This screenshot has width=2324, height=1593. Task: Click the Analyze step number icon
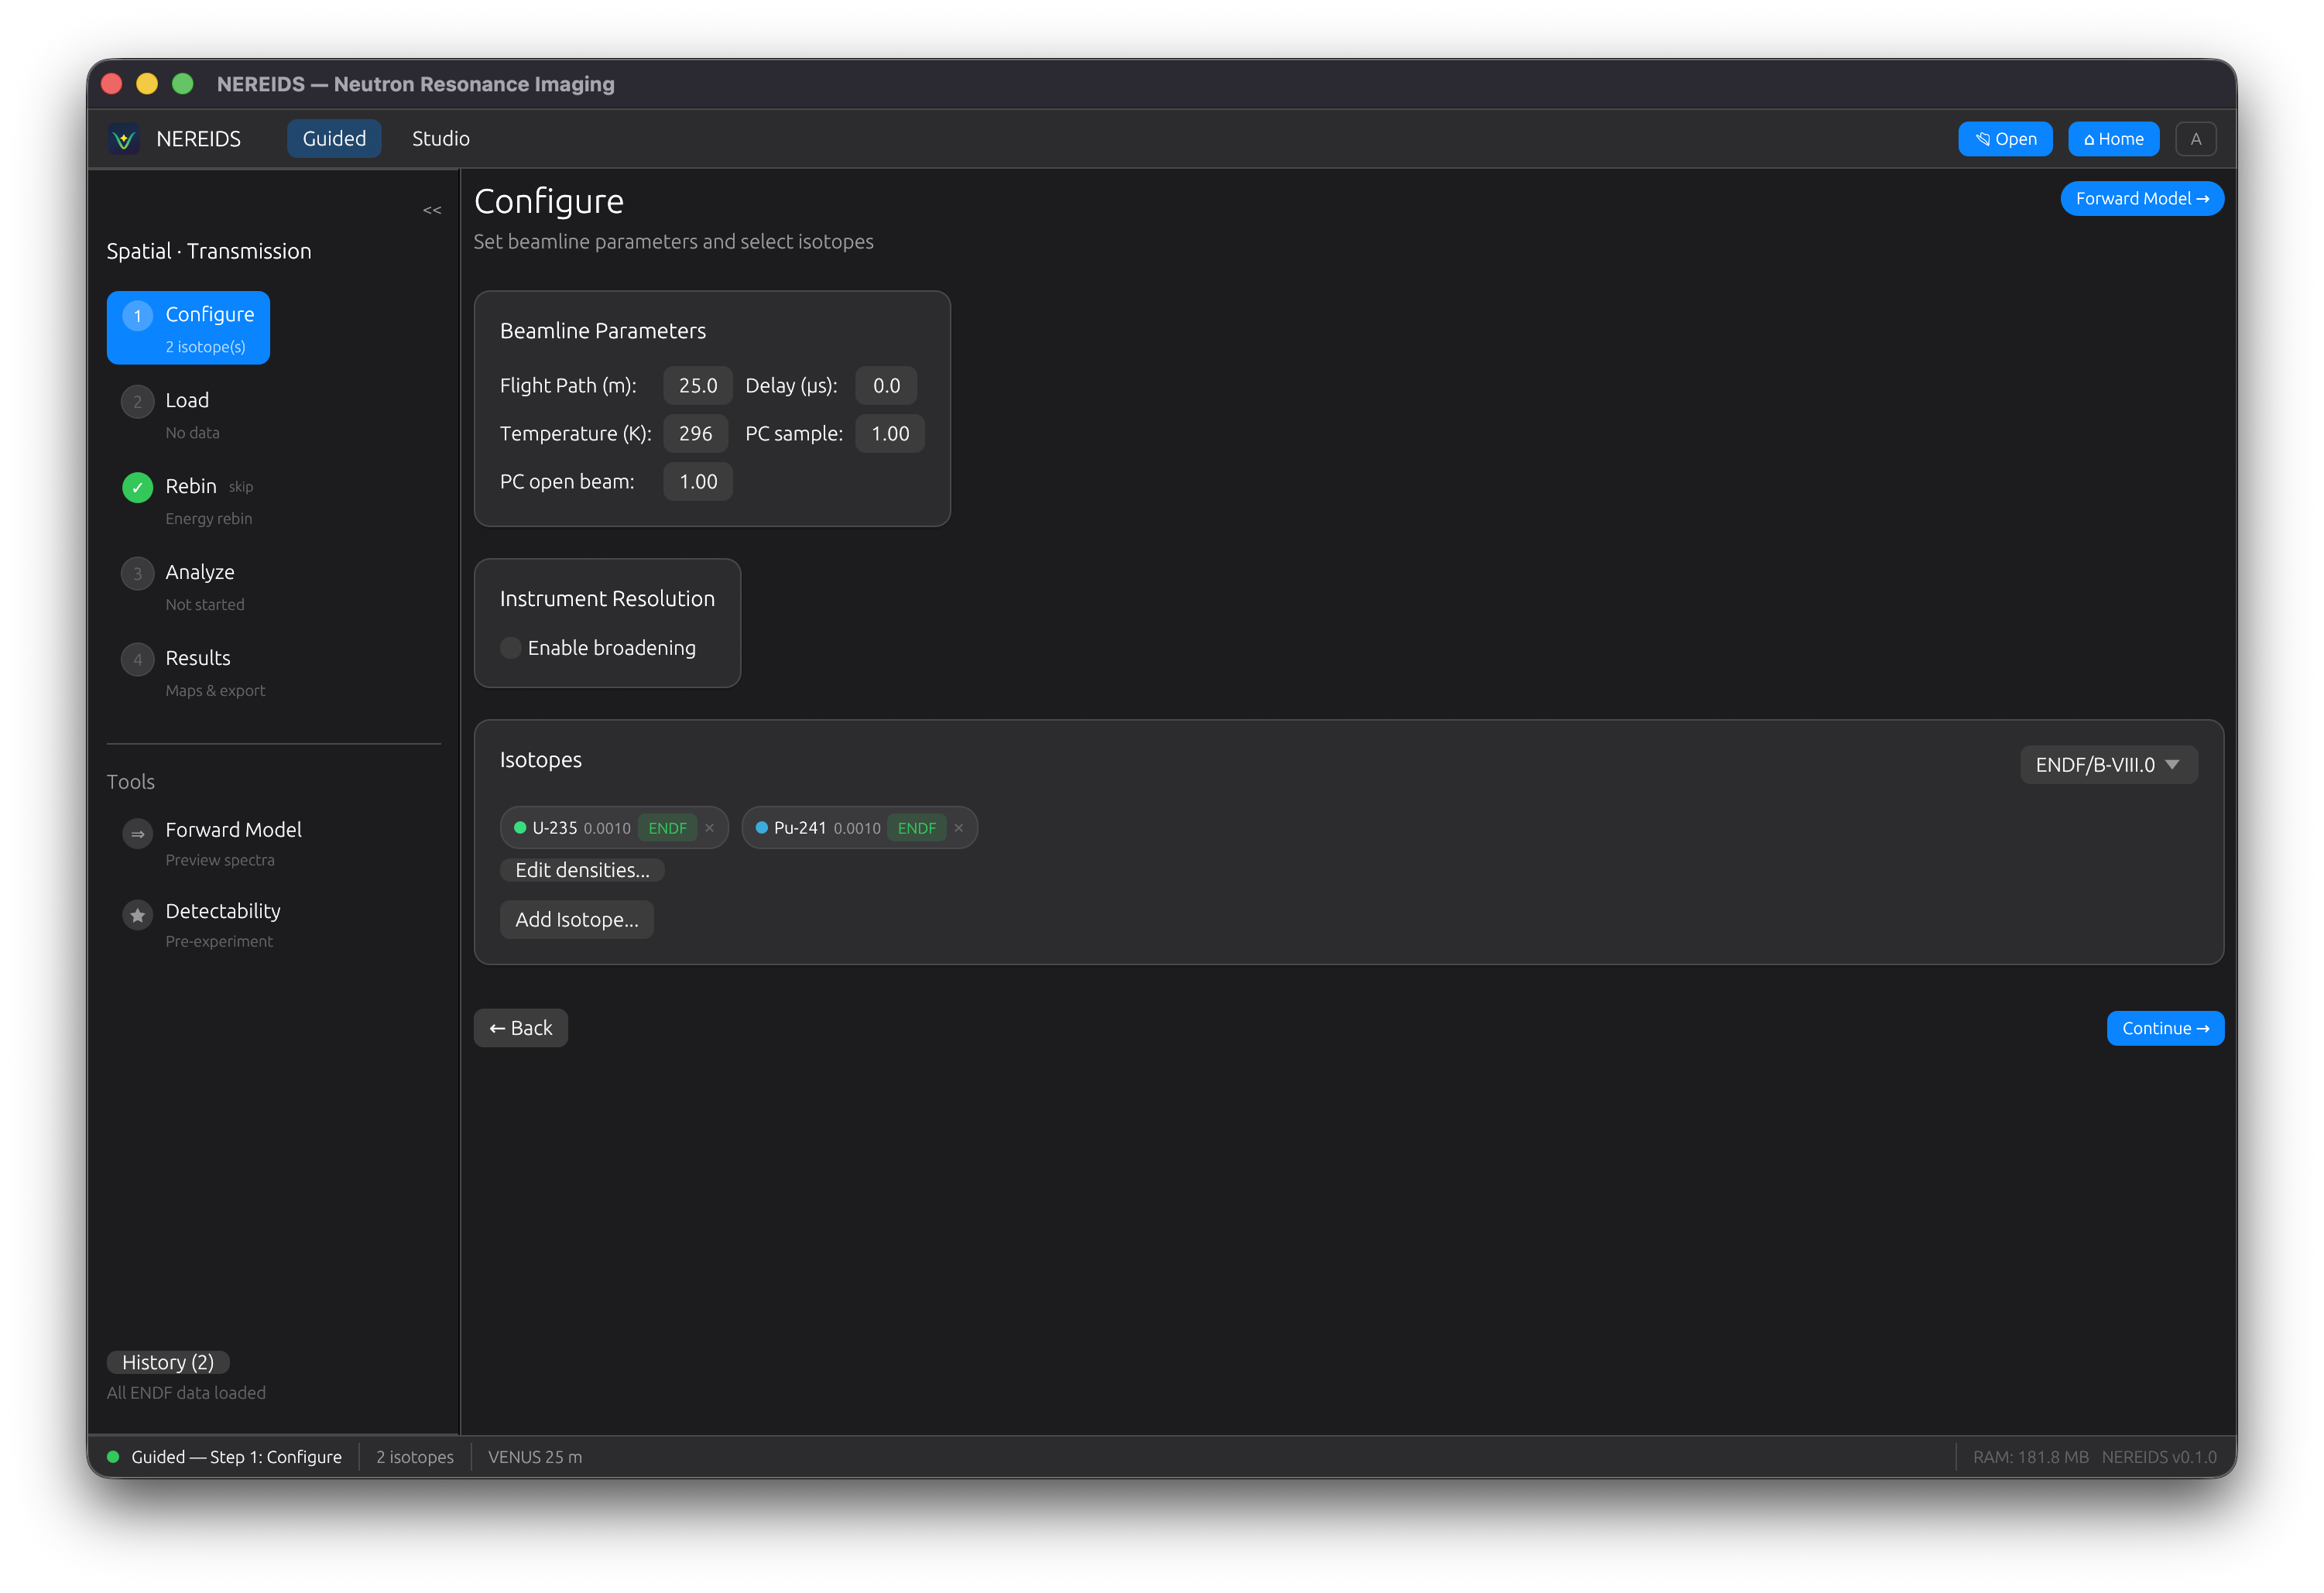point(137,574)
